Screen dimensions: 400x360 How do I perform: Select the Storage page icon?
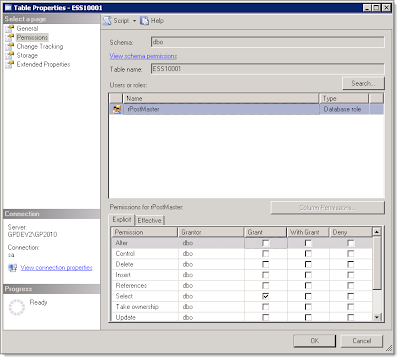(x=10, y=56)
